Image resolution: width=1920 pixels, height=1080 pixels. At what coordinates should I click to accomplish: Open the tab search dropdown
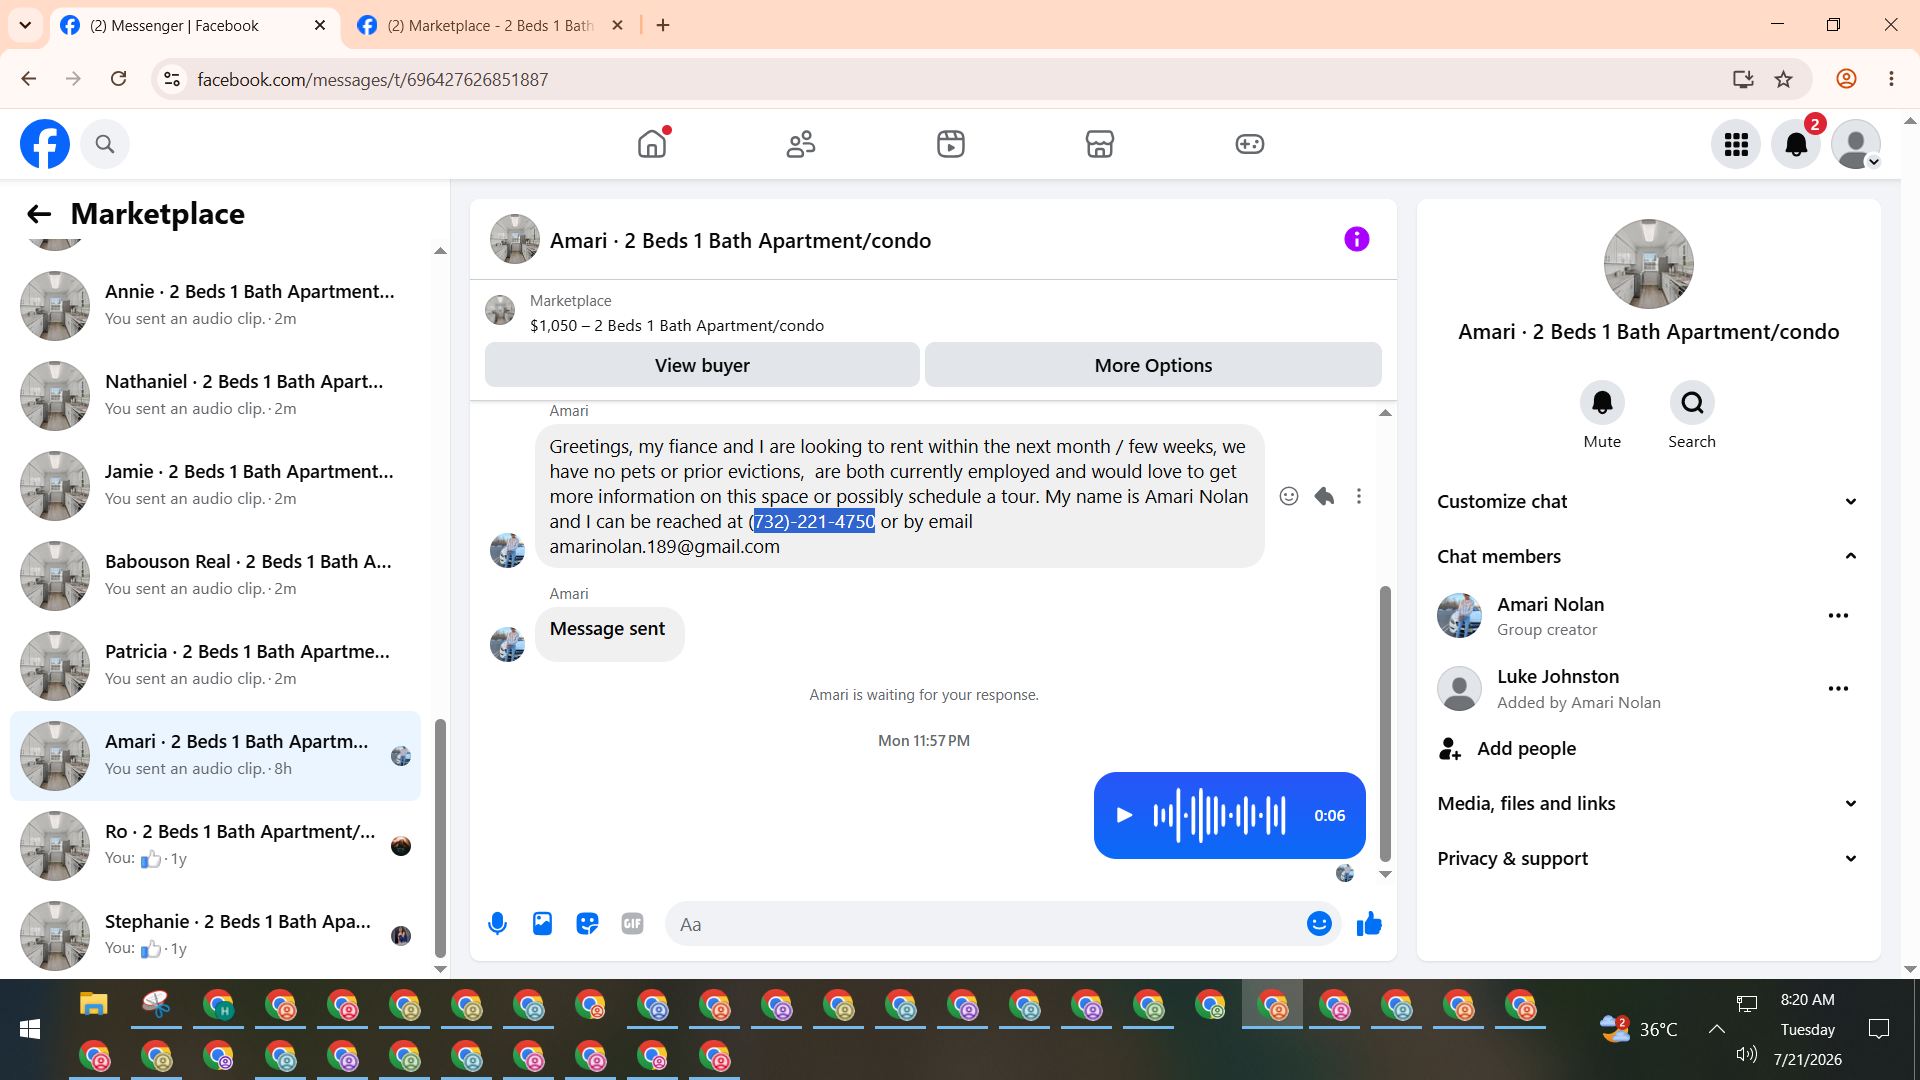[x=25, y=26]
